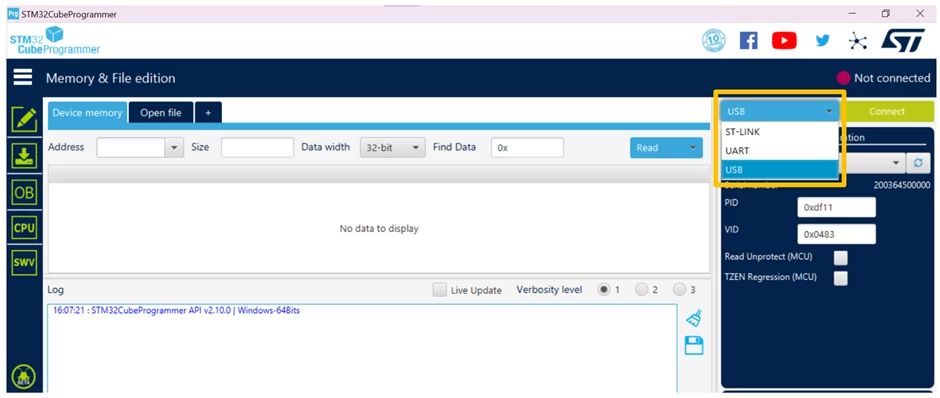Open the ST Twitter page icon
The width and height of the screenshot is (940, 398).
822,41
